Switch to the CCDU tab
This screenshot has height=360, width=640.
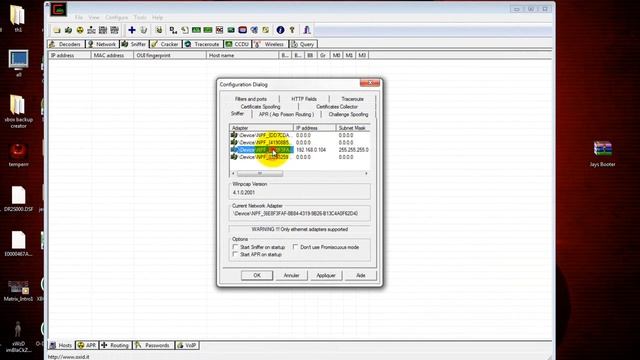[237, 44]
